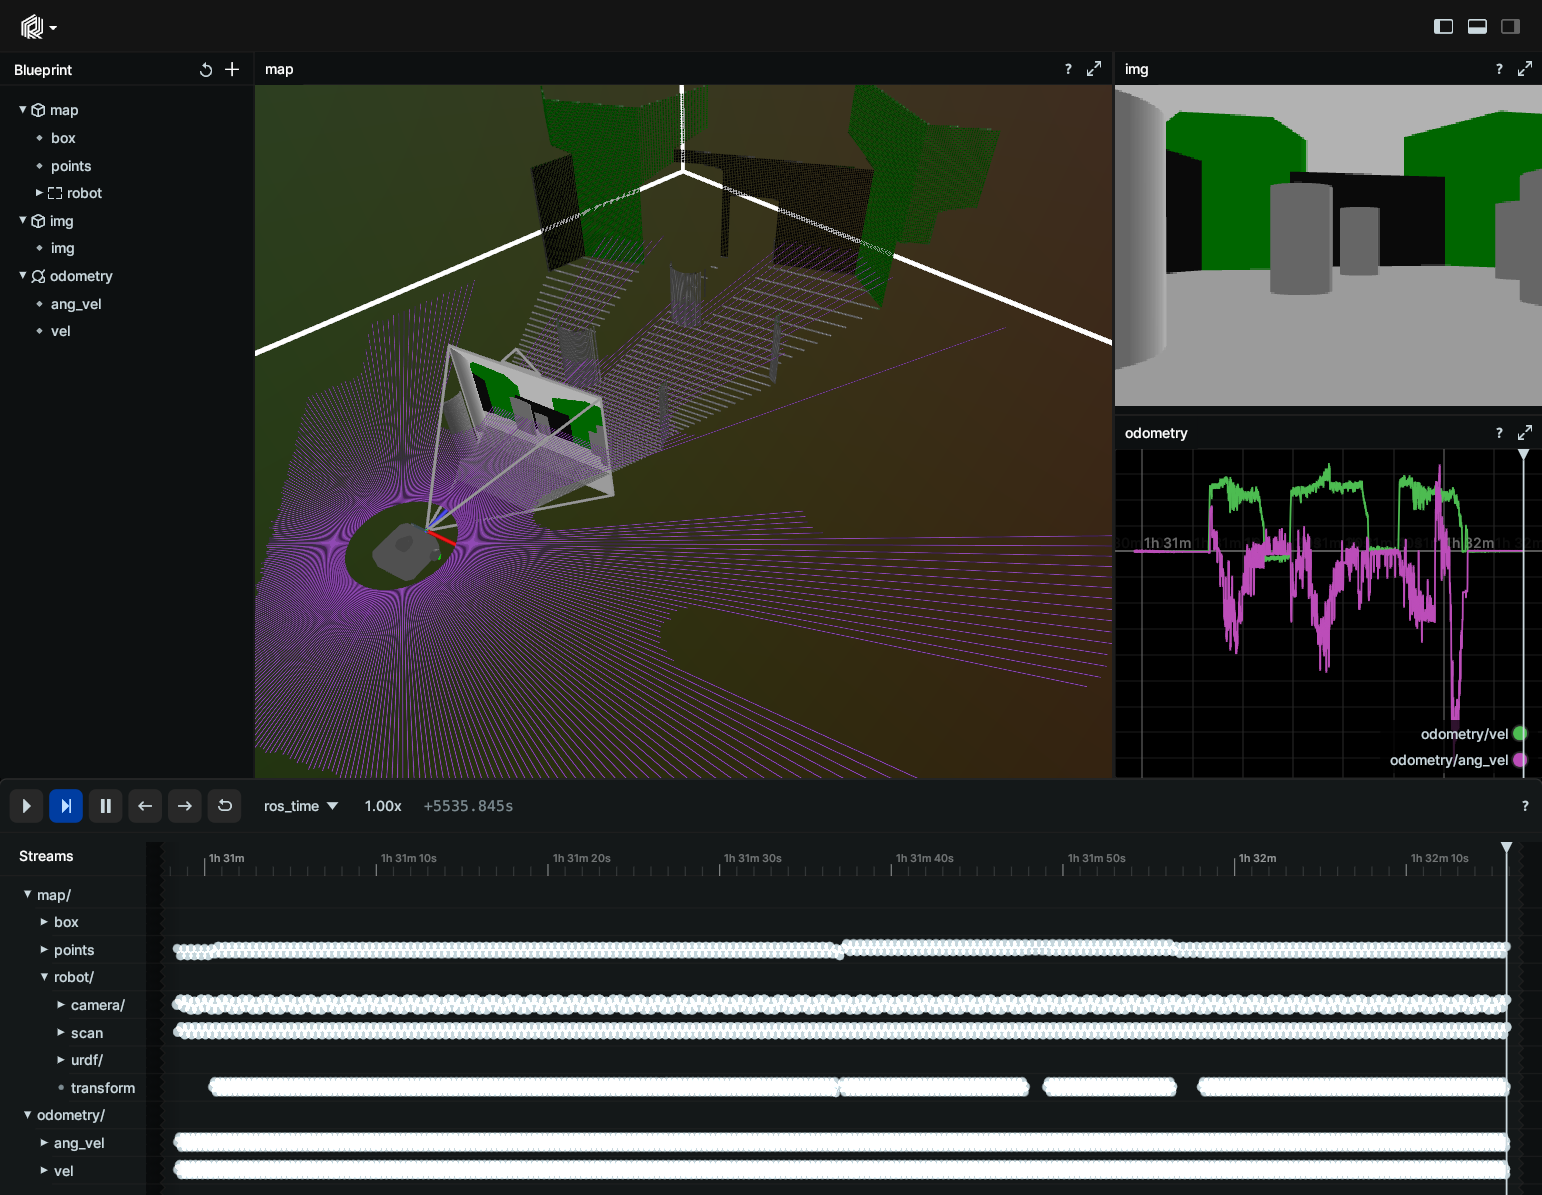Screen dimensions: 1542x1195
Task: Select the img entity under img view
Action: tap(63, 248)
